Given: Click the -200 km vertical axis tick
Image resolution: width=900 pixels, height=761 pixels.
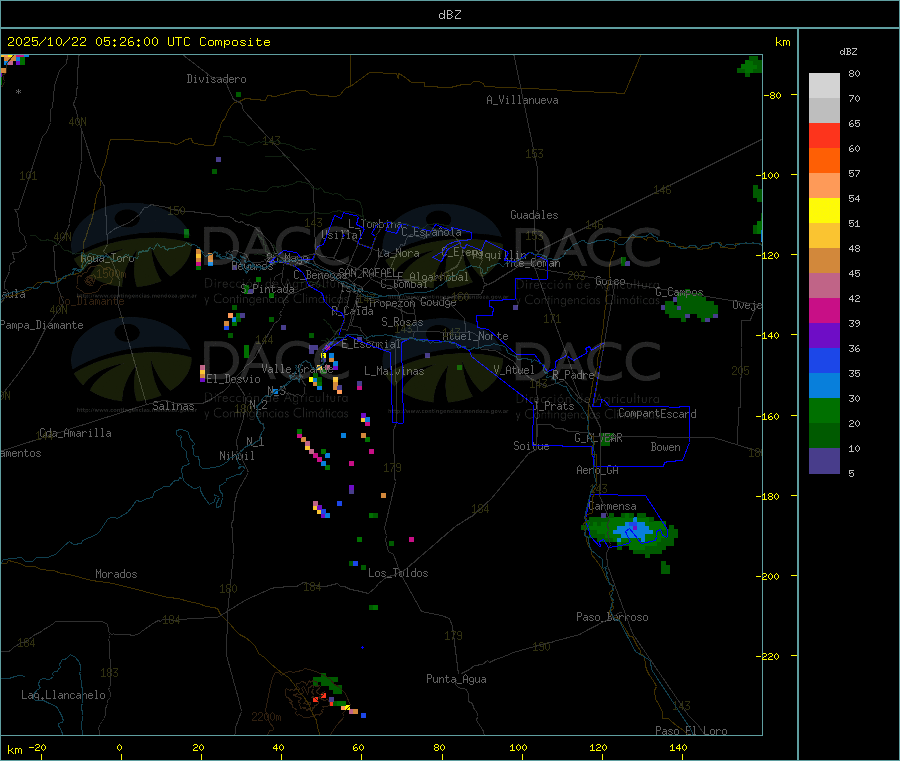Looking at the screenshot, I should [768, 576].
